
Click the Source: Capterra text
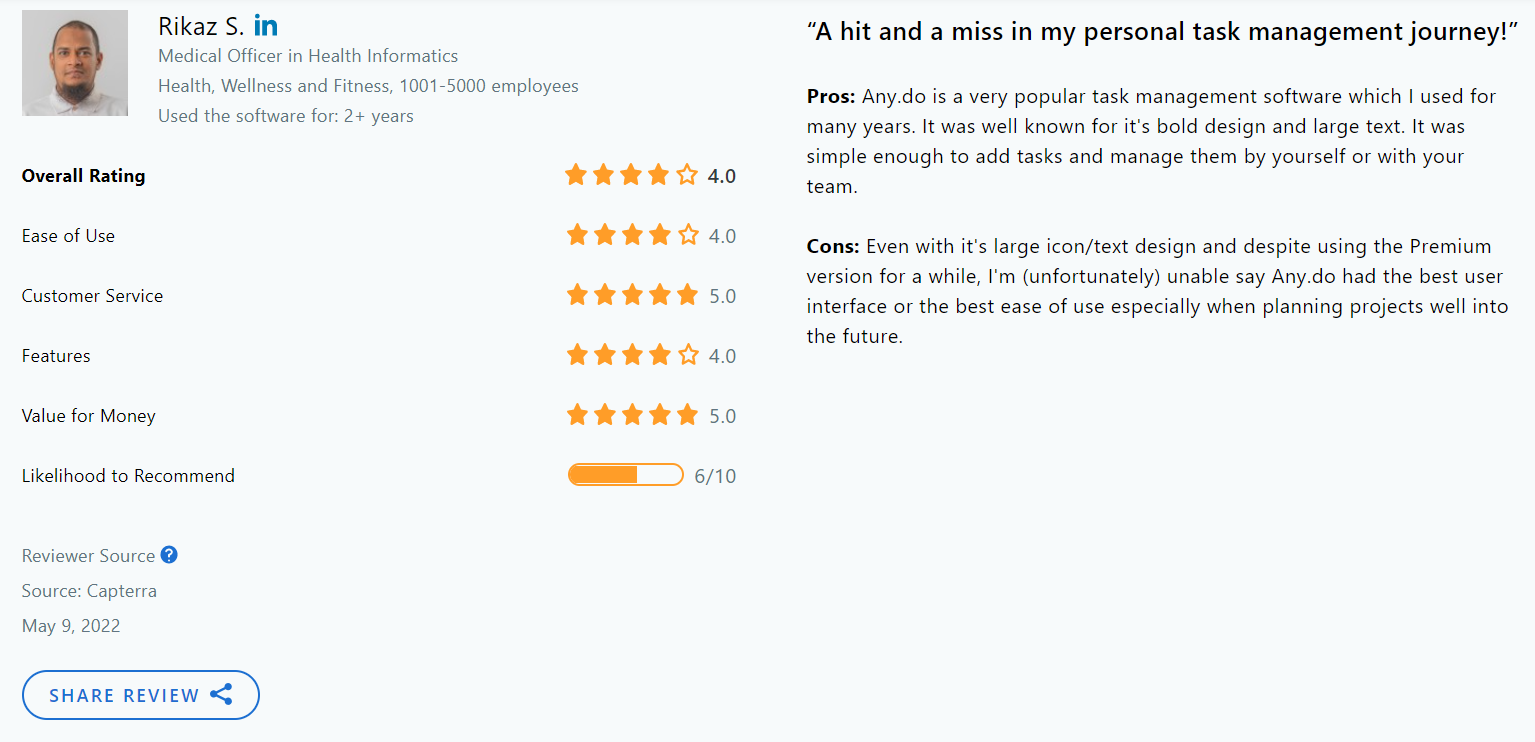[89, 591]
